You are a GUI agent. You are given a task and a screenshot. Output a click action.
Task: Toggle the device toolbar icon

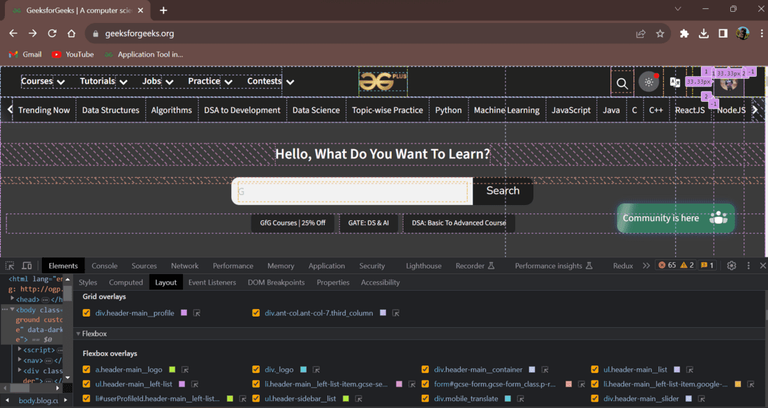pos(27,265)
